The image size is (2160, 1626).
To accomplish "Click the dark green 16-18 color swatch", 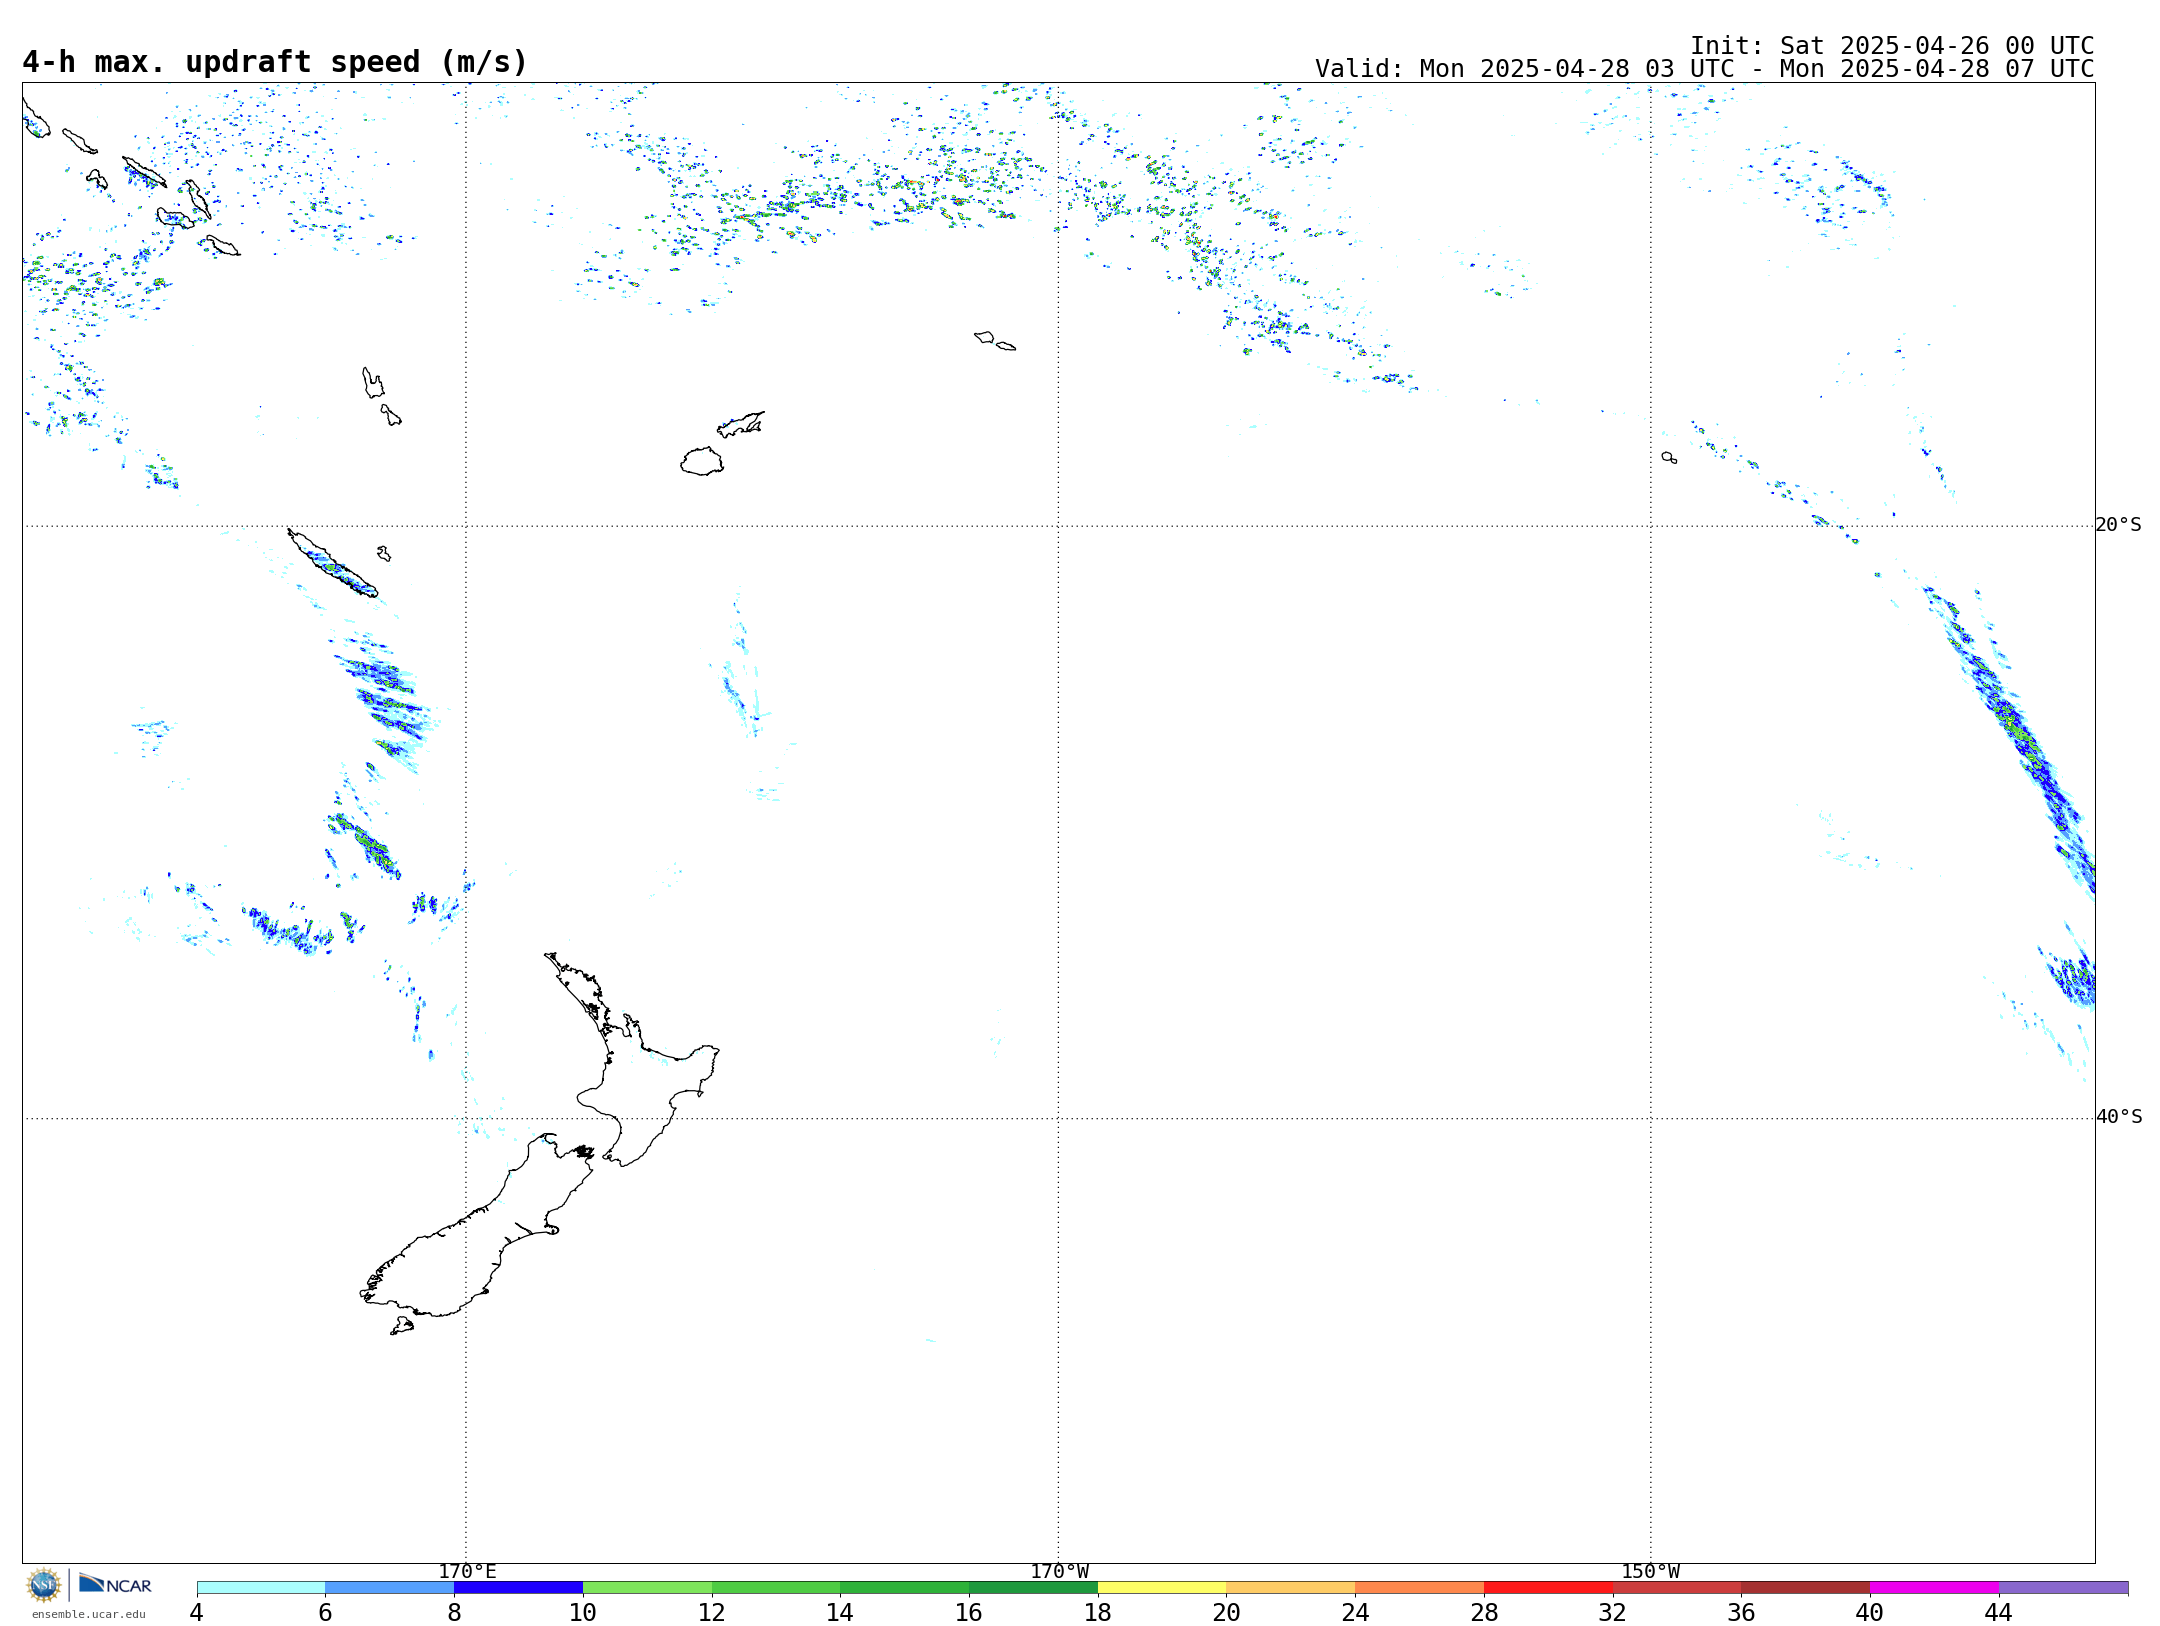I will click(1033, 1588).
